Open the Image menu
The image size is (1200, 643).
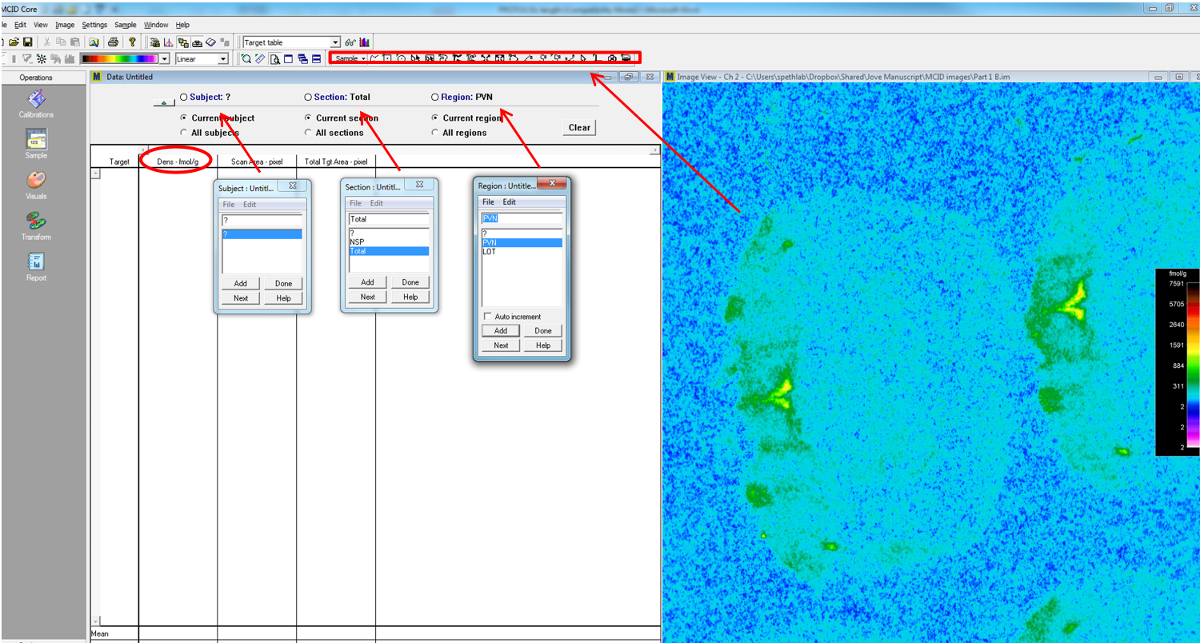(65, 24)
